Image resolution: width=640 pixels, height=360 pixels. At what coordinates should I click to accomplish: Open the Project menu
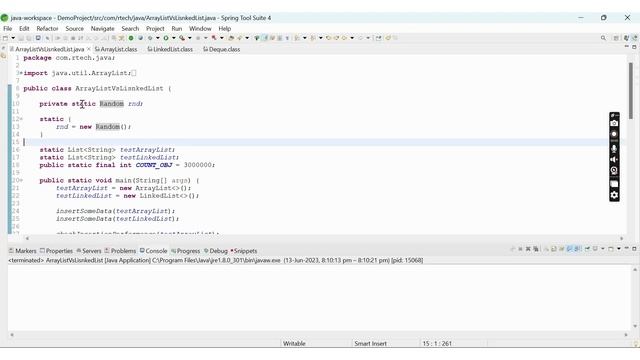(x=155, y=29)
